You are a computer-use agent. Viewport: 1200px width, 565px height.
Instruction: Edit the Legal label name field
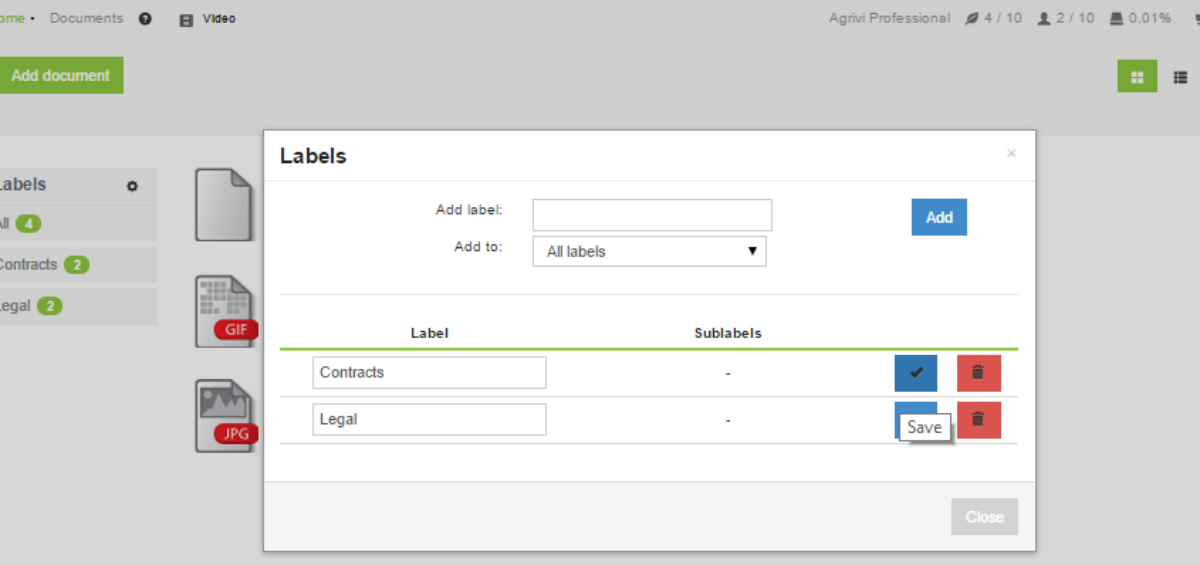[429, 419]
